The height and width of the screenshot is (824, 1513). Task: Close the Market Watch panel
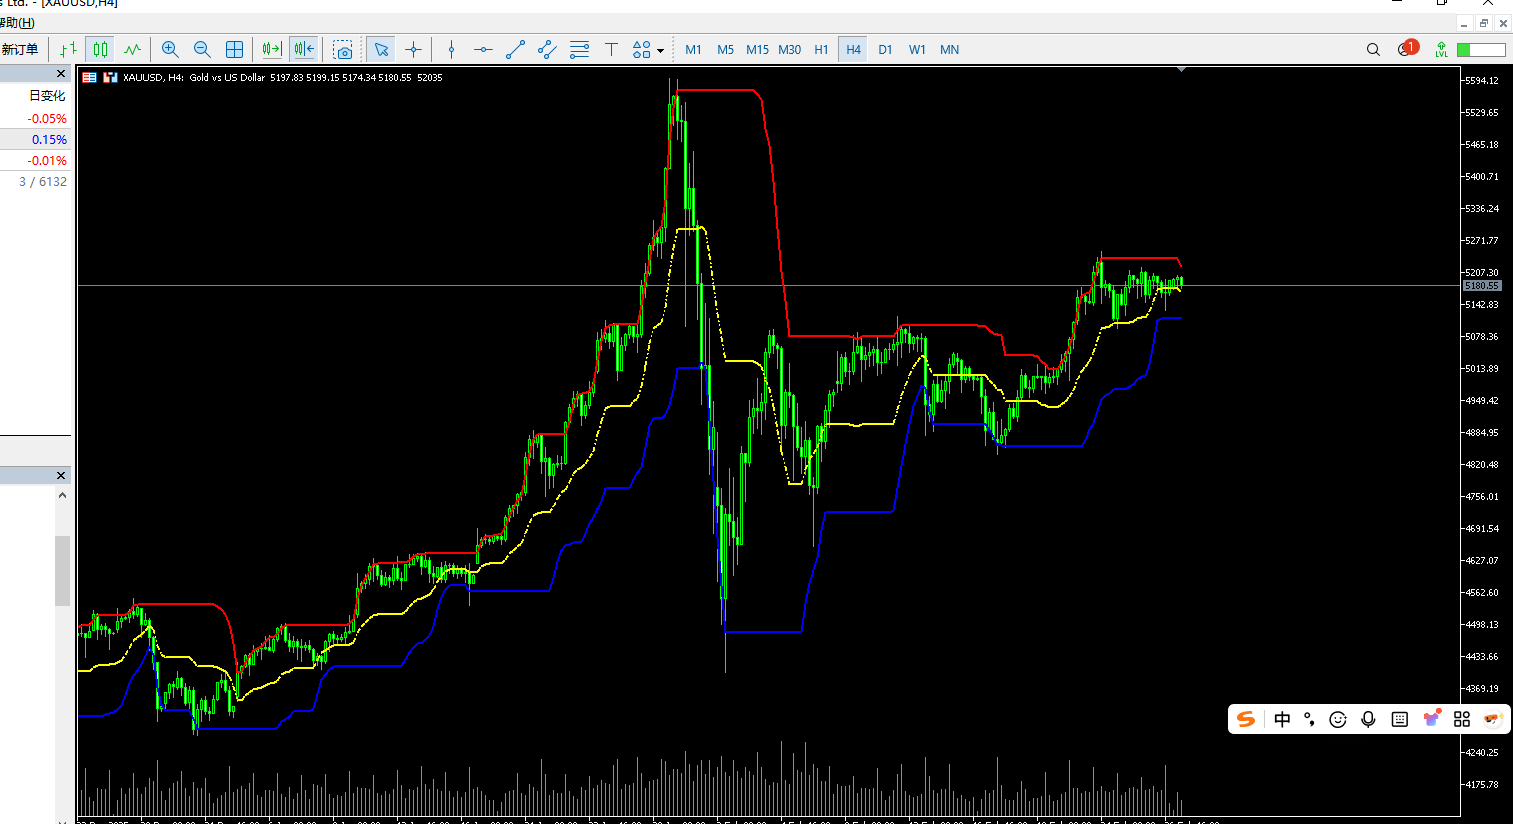tap(61, 74)
